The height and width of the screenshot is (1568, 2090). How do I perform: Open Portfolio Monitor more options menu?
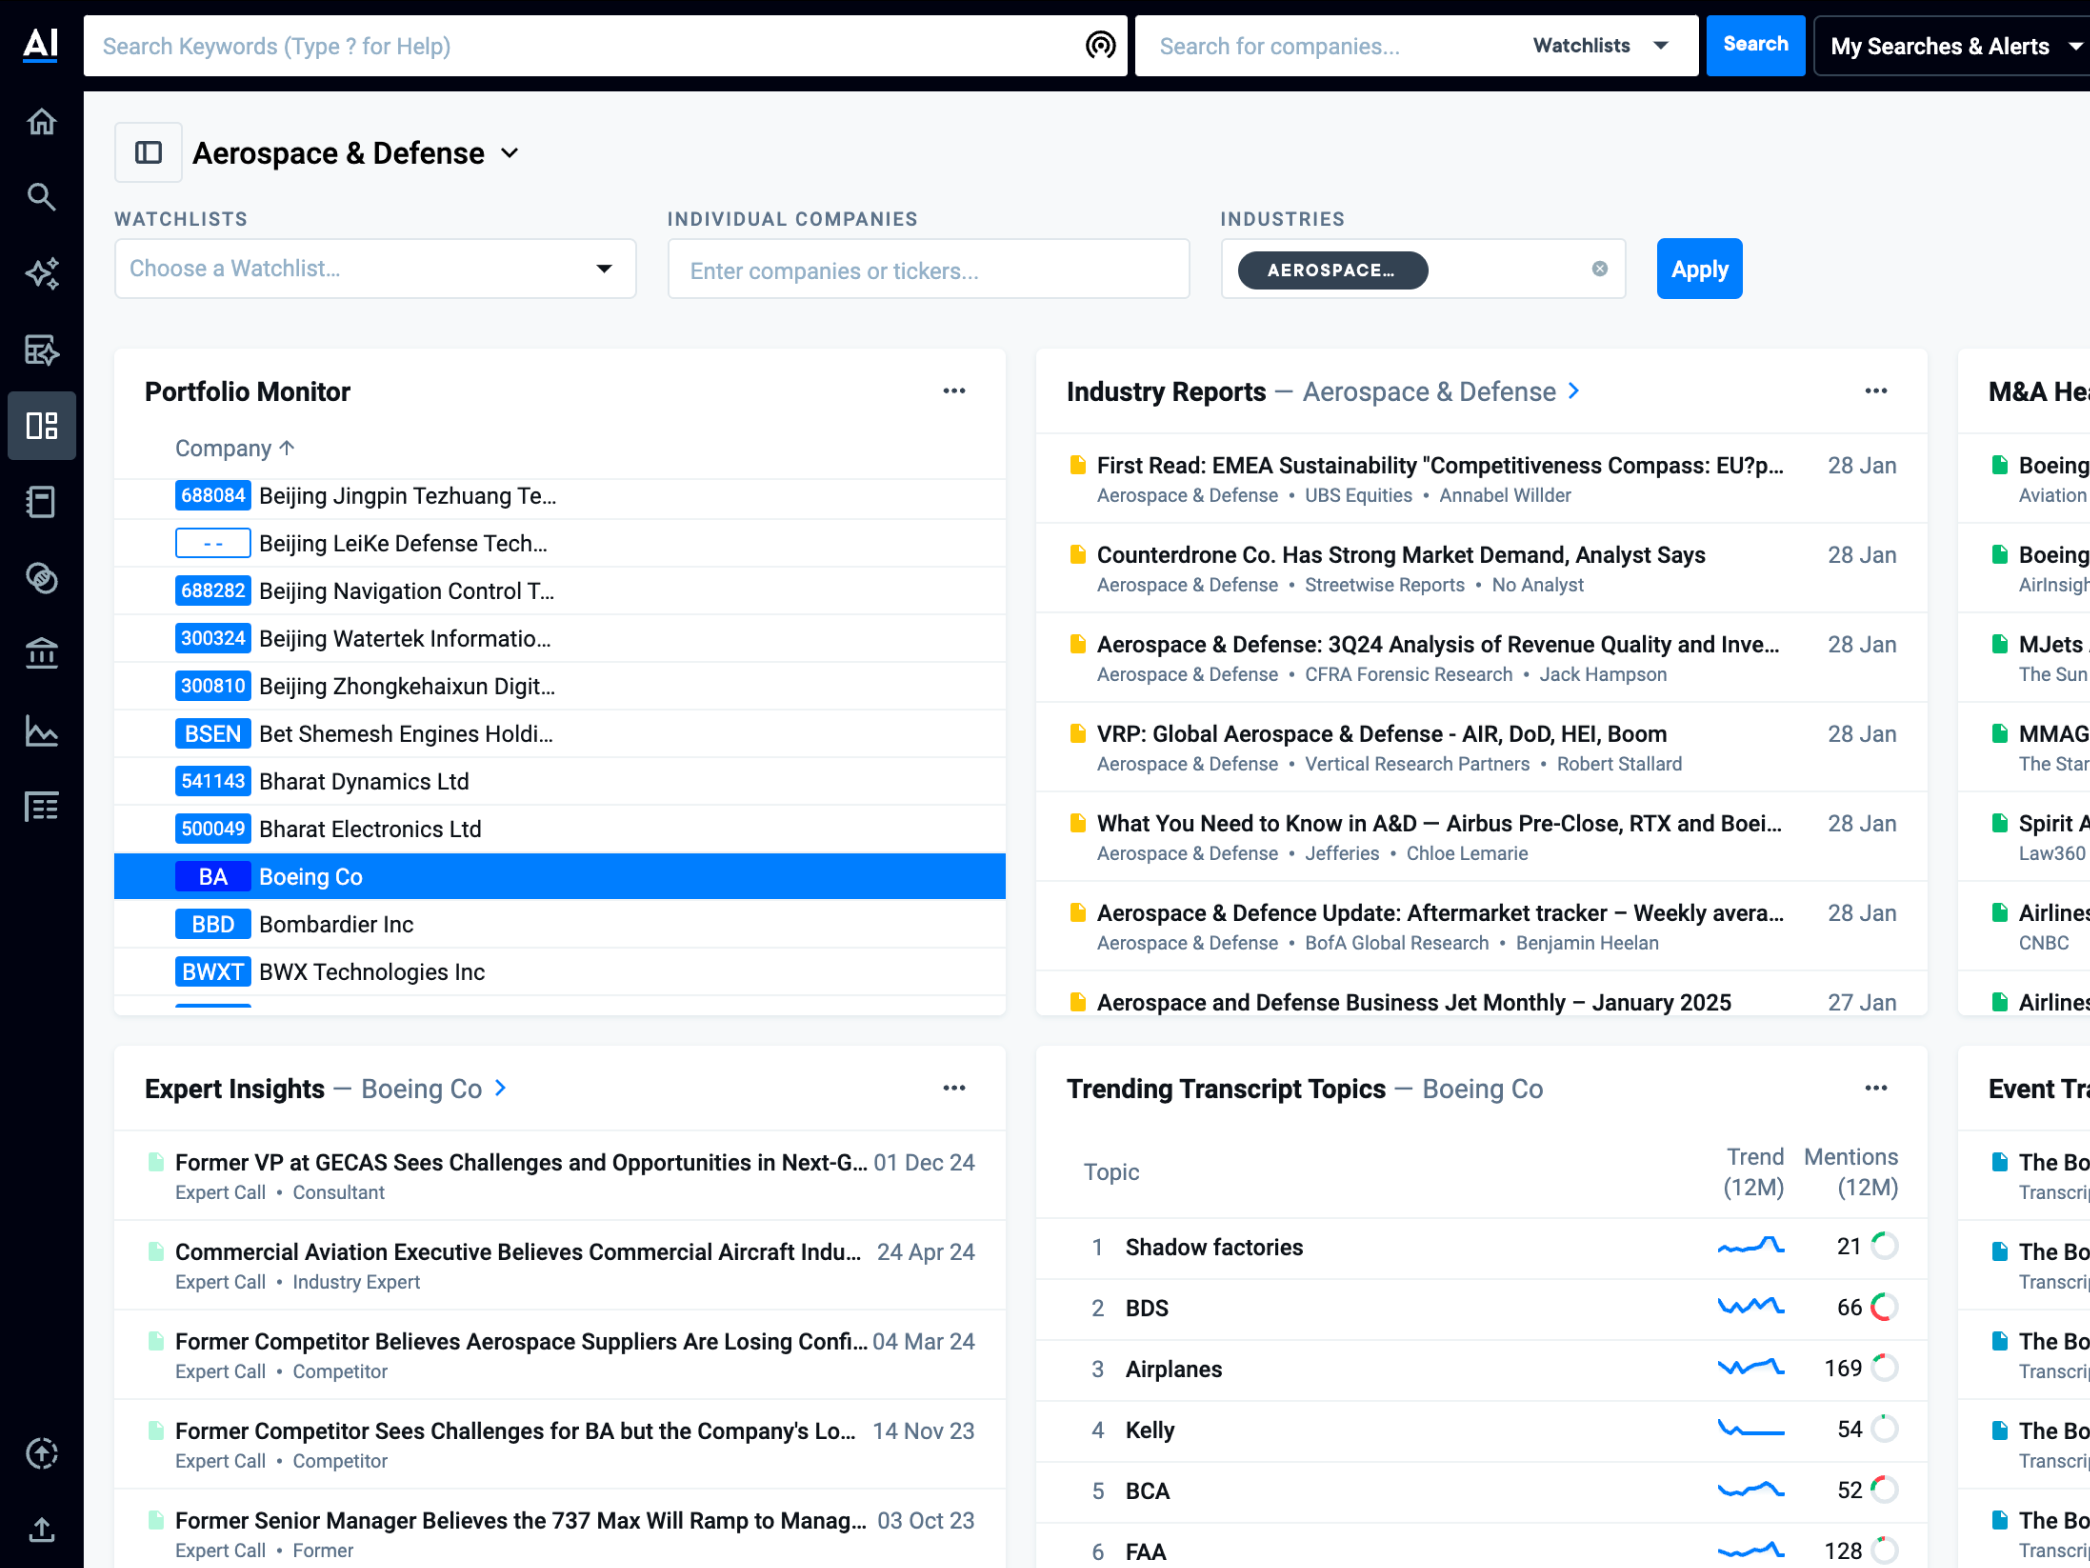click(954, 391)
